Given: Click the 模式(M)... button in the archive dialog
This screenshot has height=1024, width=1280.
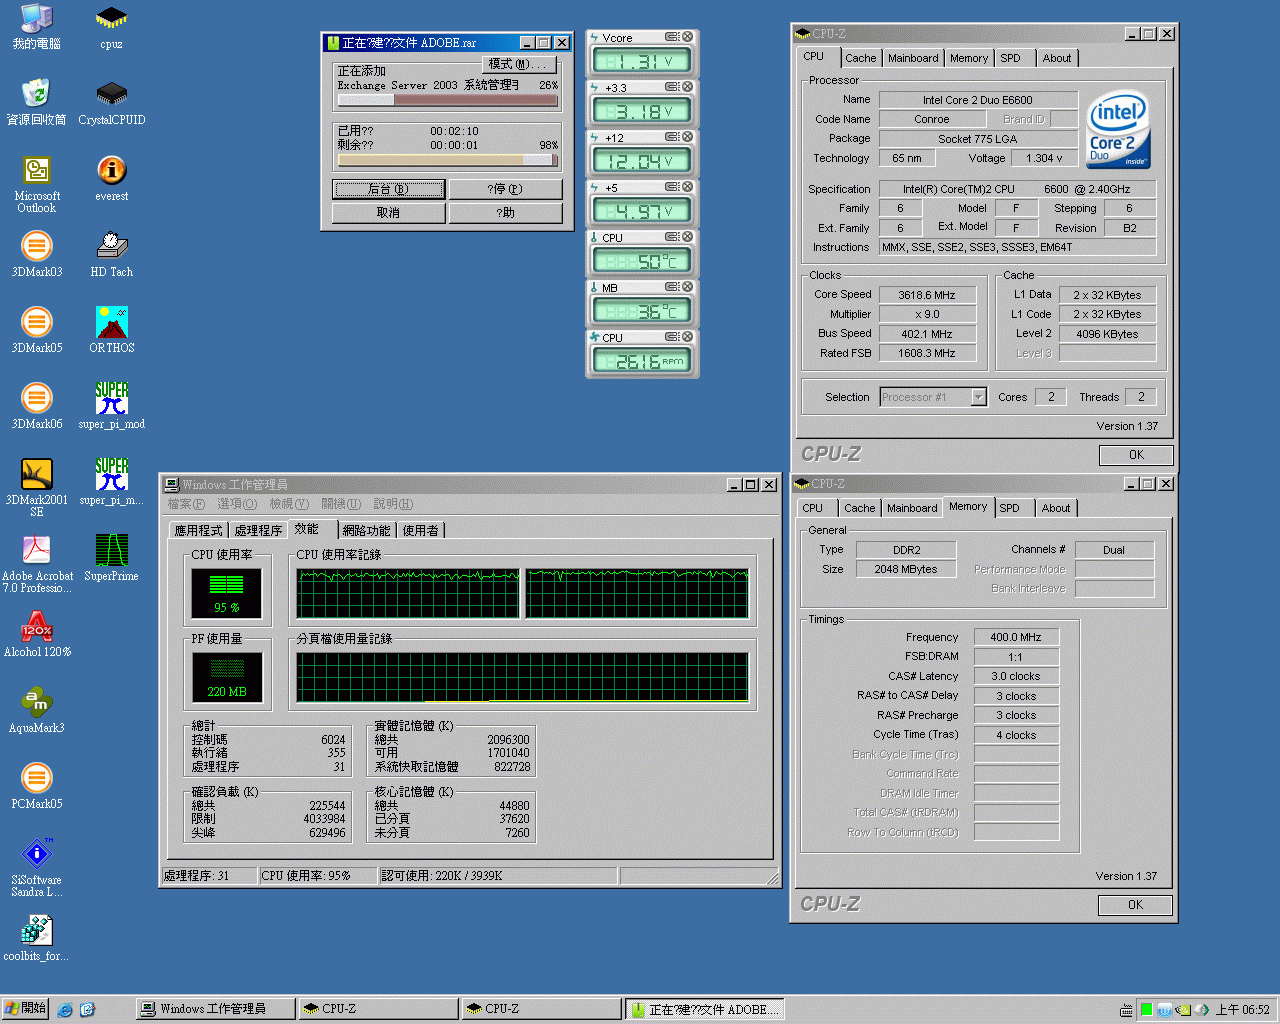Looking at the screenshot, I should point(517,64).
